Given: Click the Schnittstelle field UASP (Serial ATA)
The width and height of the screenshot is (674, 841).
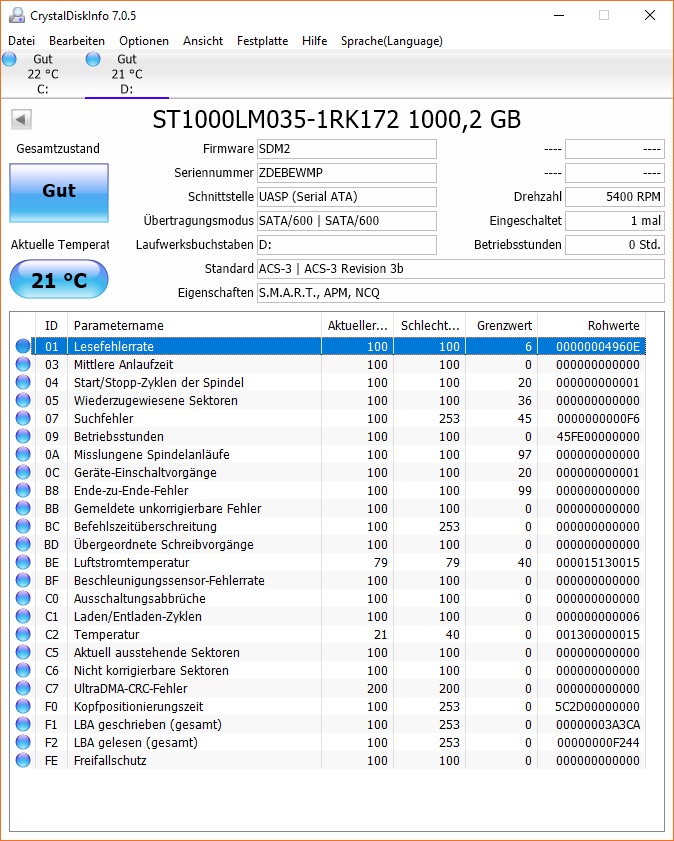Looking at the screenshot, I should 347,197.
